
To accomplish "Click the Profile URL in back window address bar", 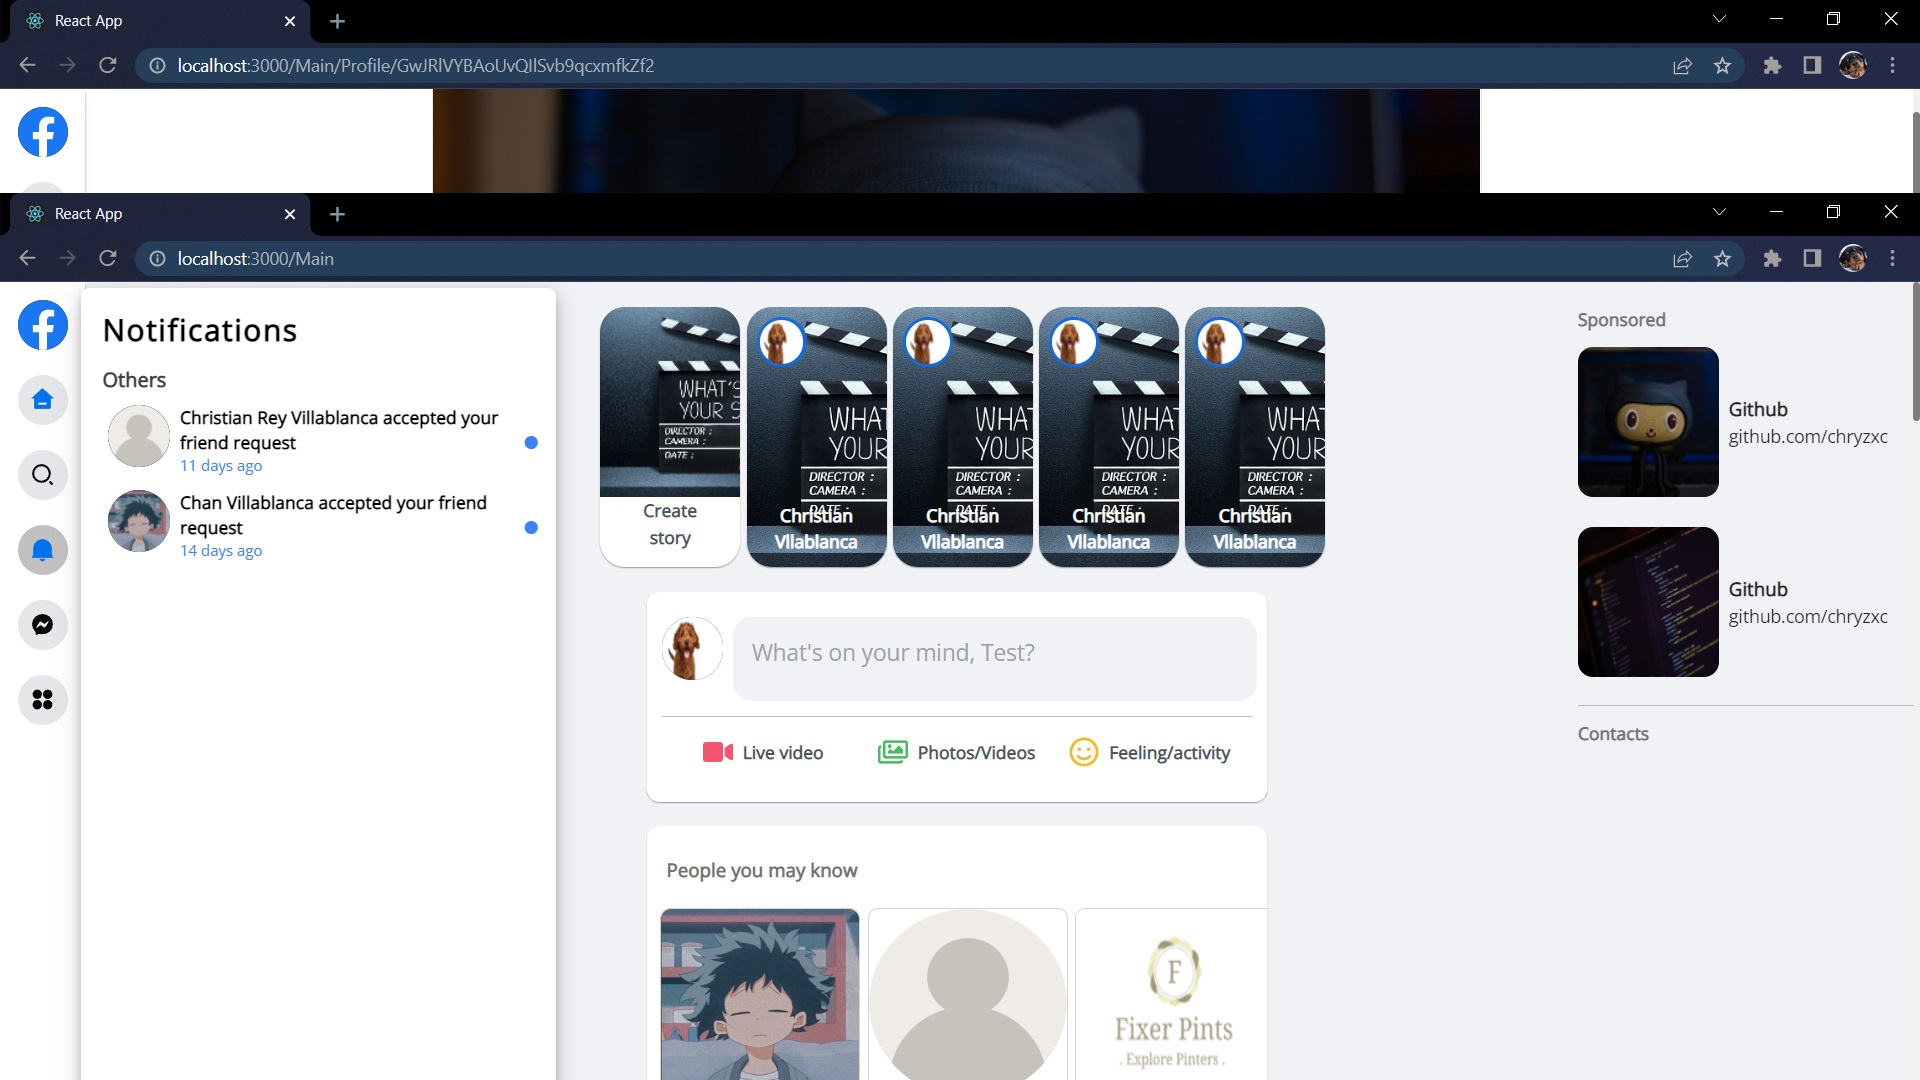I will (x=416, y=65).
